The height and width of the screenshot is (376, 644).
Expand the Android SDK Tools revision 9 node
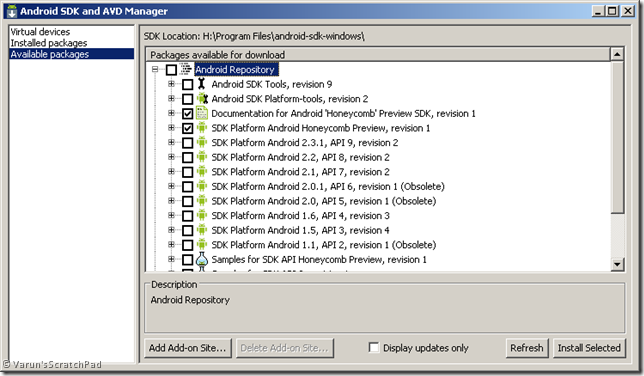[x=171, y=84]
